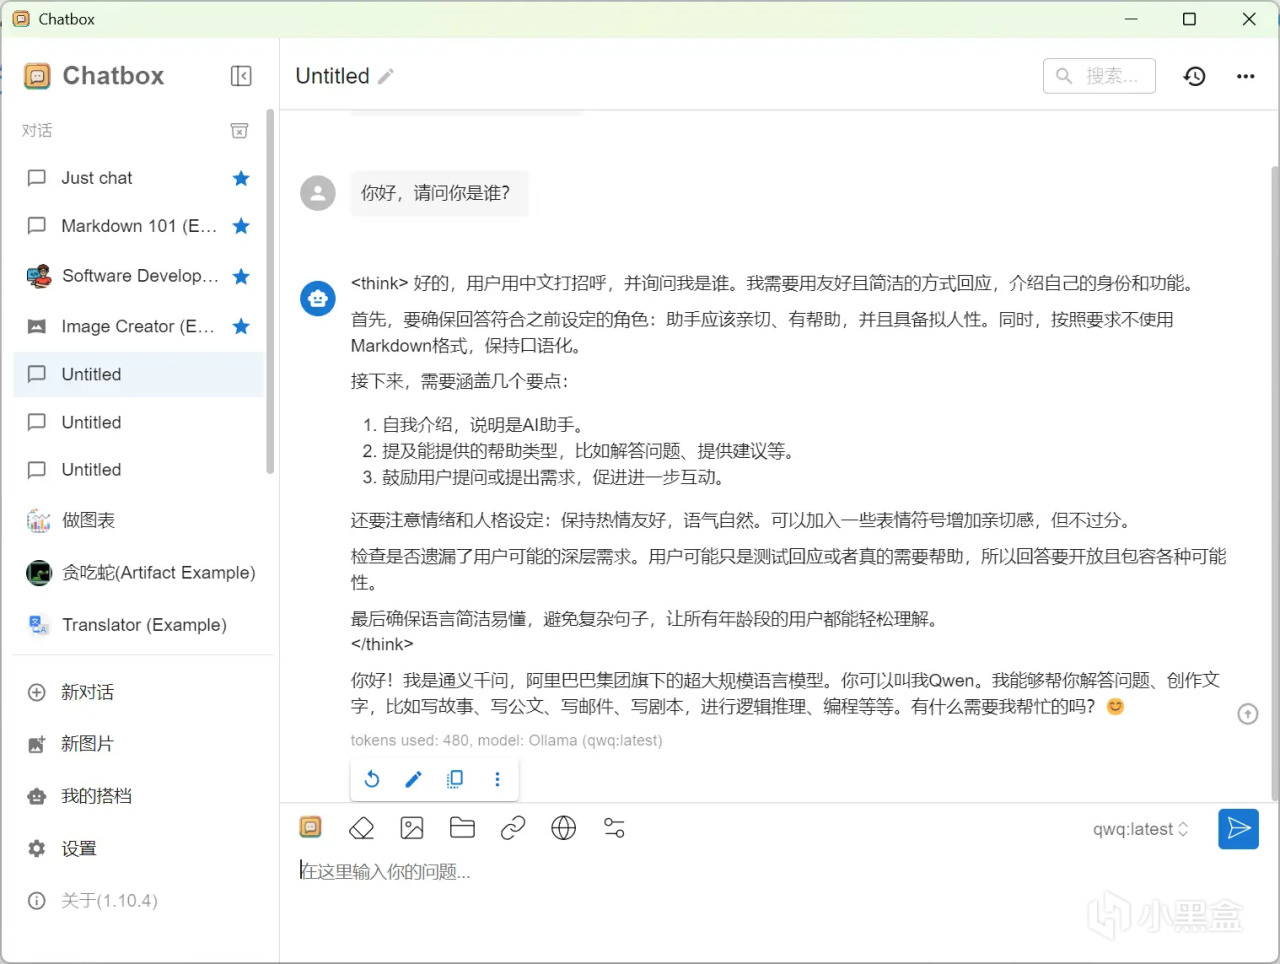
Task: Clear context with the eraser icon
Action: coord(361,828)
